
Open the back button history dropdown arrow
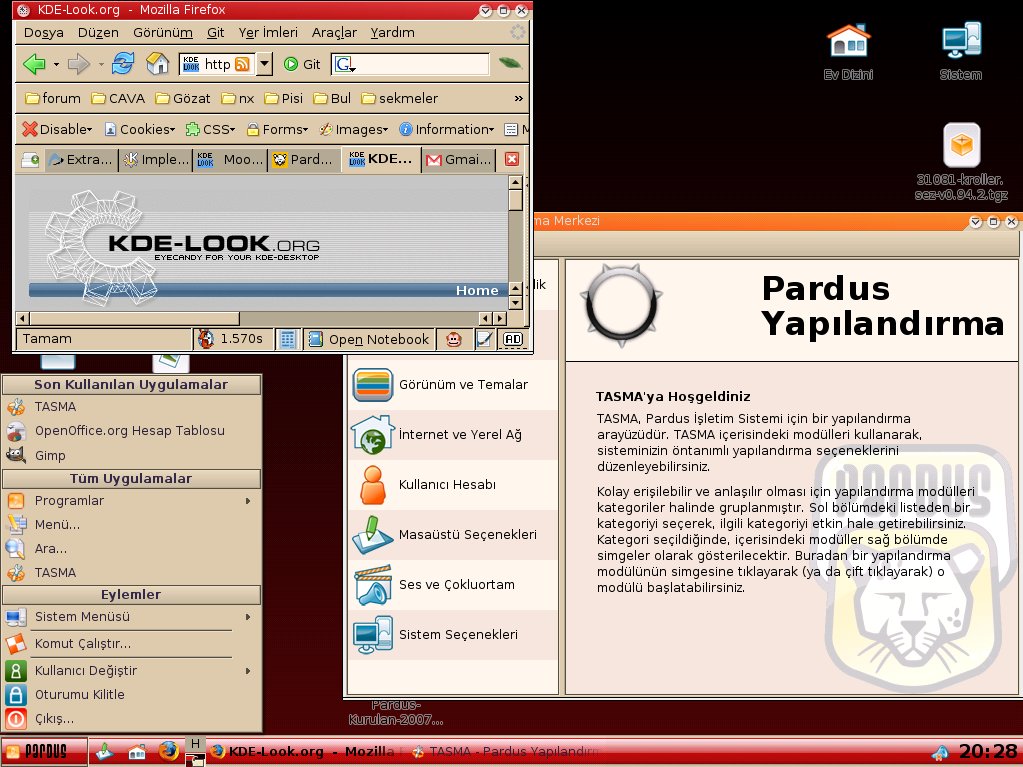tap(56, 64)
